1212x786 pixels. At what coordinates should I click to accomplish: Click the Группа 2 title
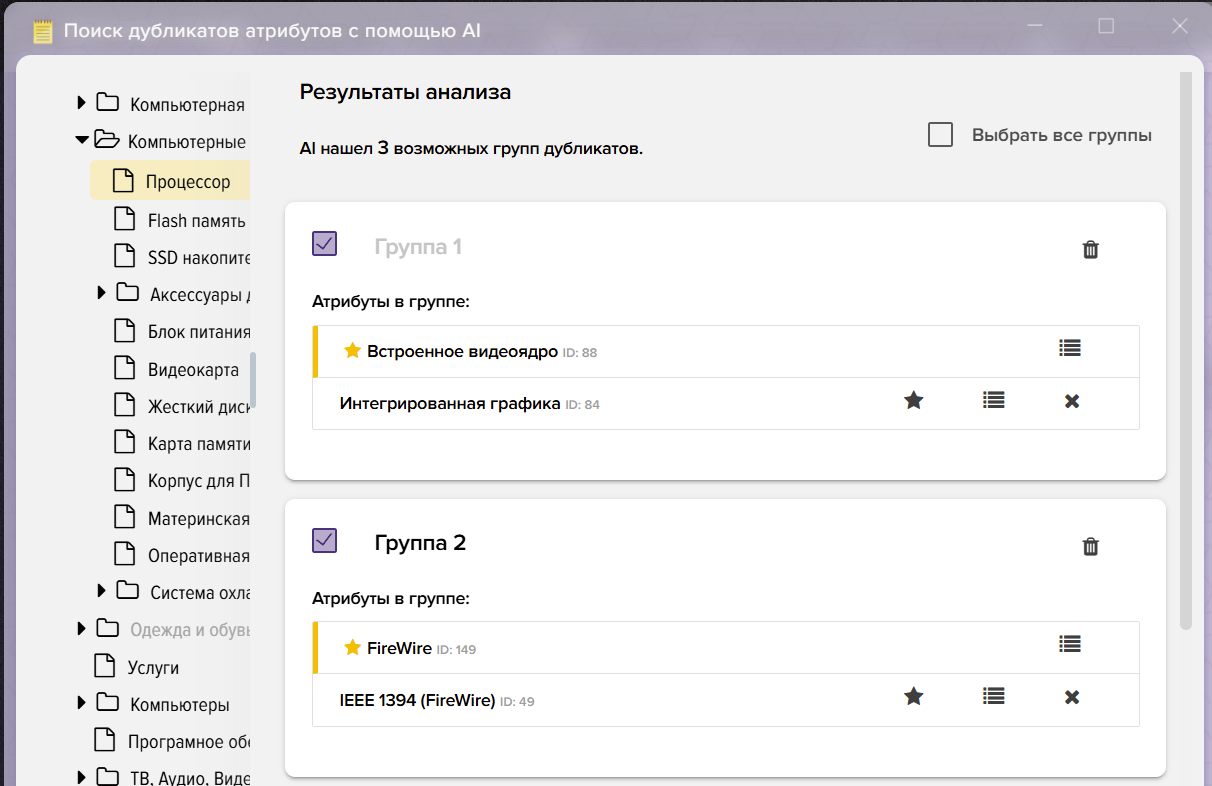420,543
